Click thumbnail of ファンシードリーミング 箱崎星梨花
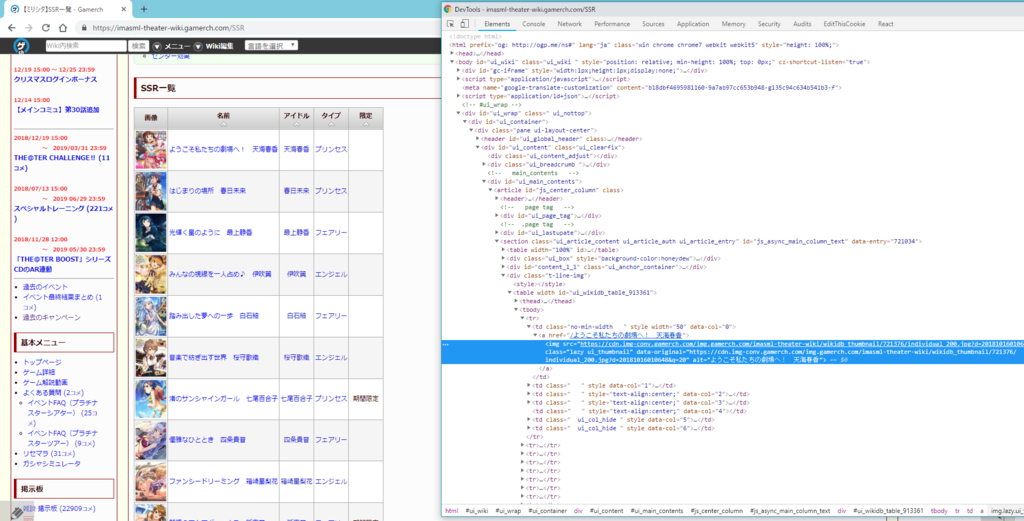The width and height of the screenshot is (1024, 521). (x=150, y=481)
